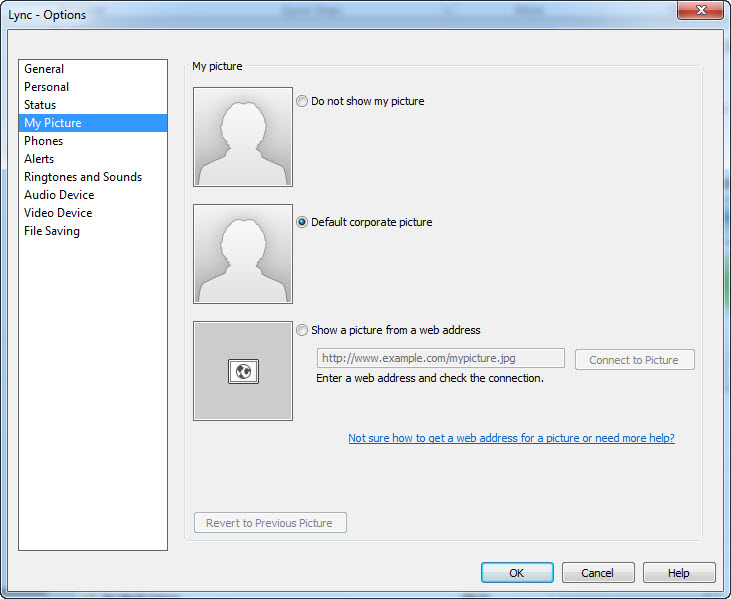731x599 pixels.
Task: Go to the Alerts settings page
Action: coord(93,159)
